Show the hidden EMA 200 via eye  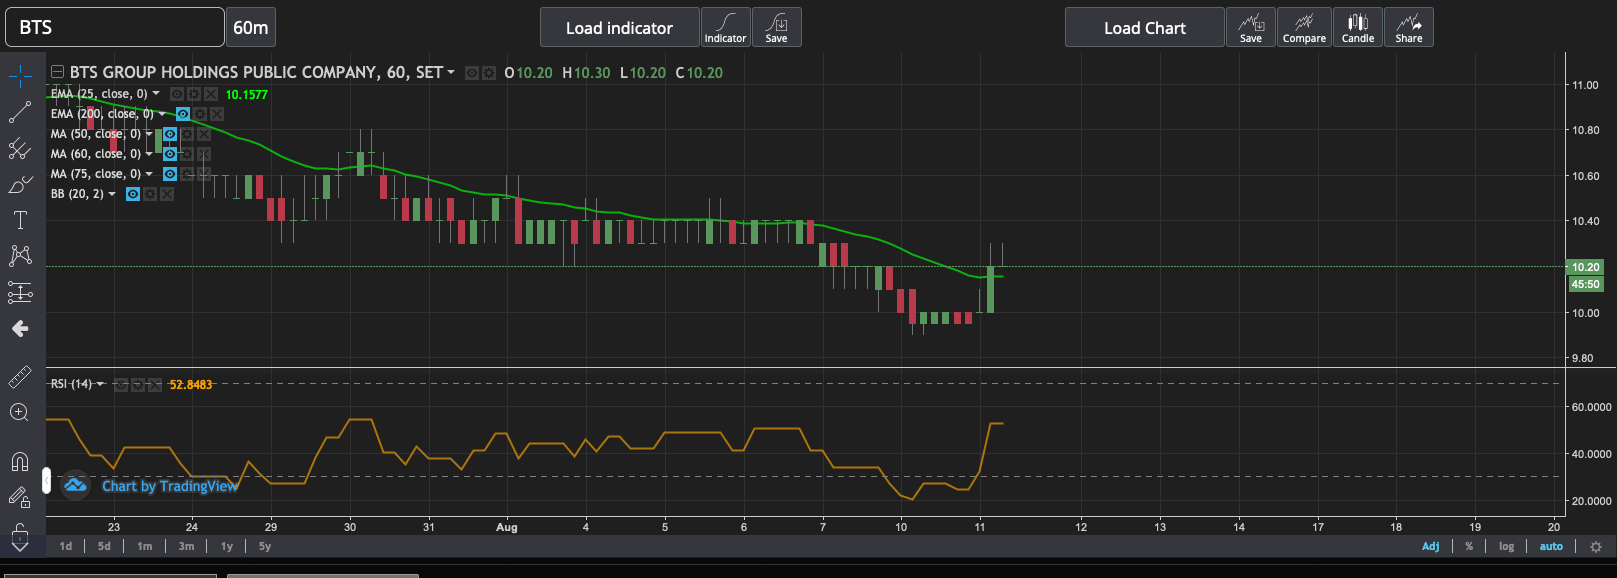pos(183,114)
